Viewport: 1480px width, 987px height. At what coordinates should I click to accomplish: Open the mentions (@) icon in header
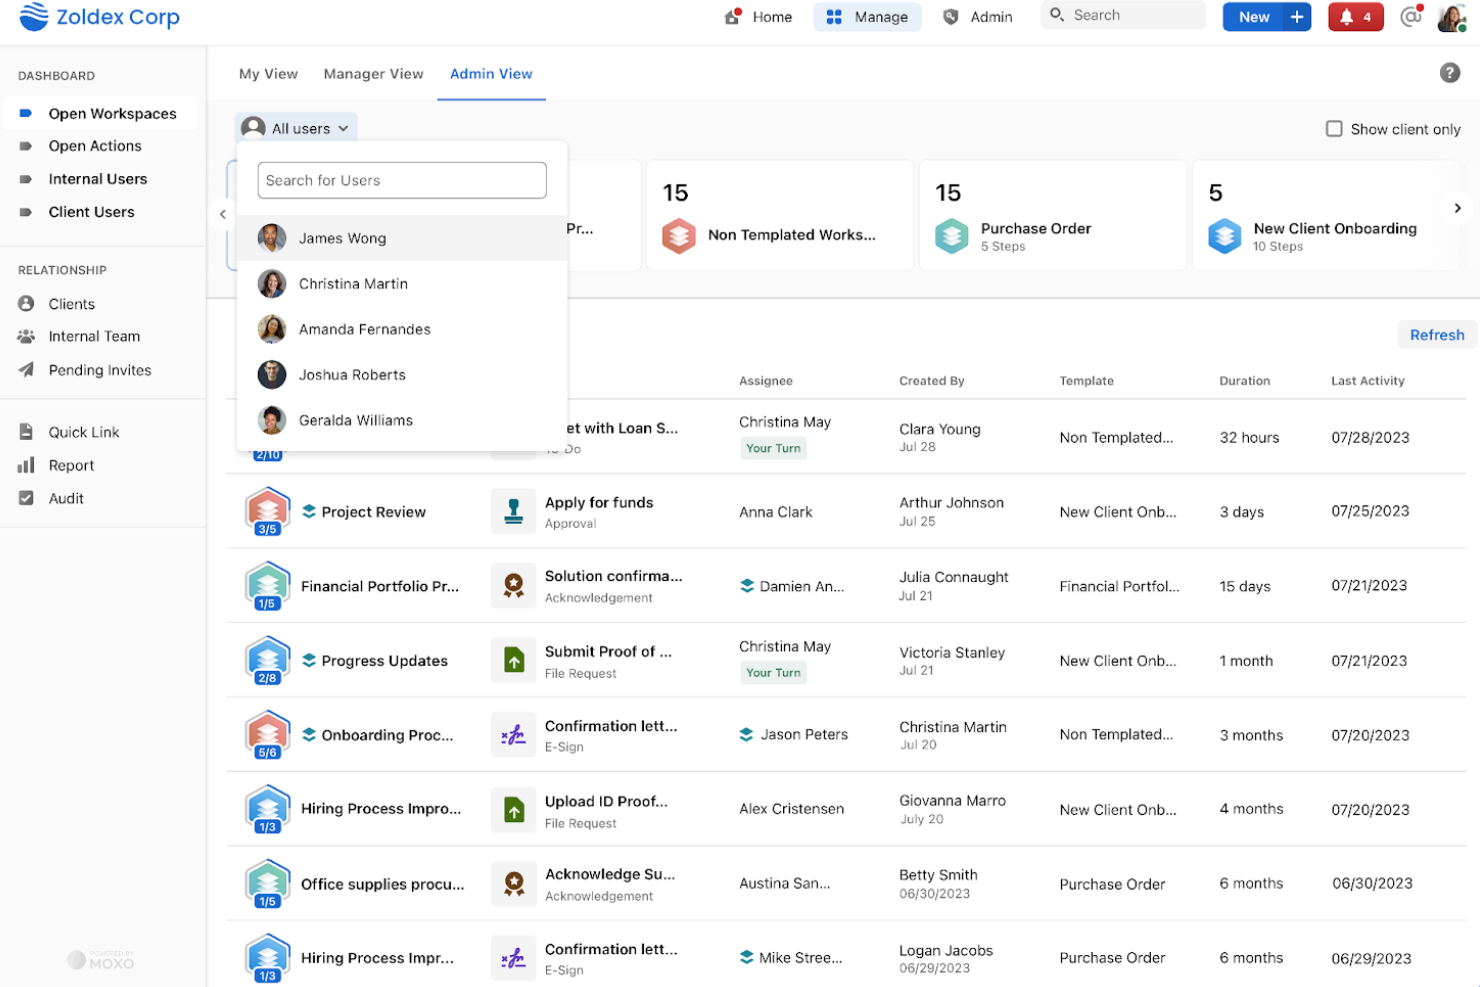point(1409,17)
